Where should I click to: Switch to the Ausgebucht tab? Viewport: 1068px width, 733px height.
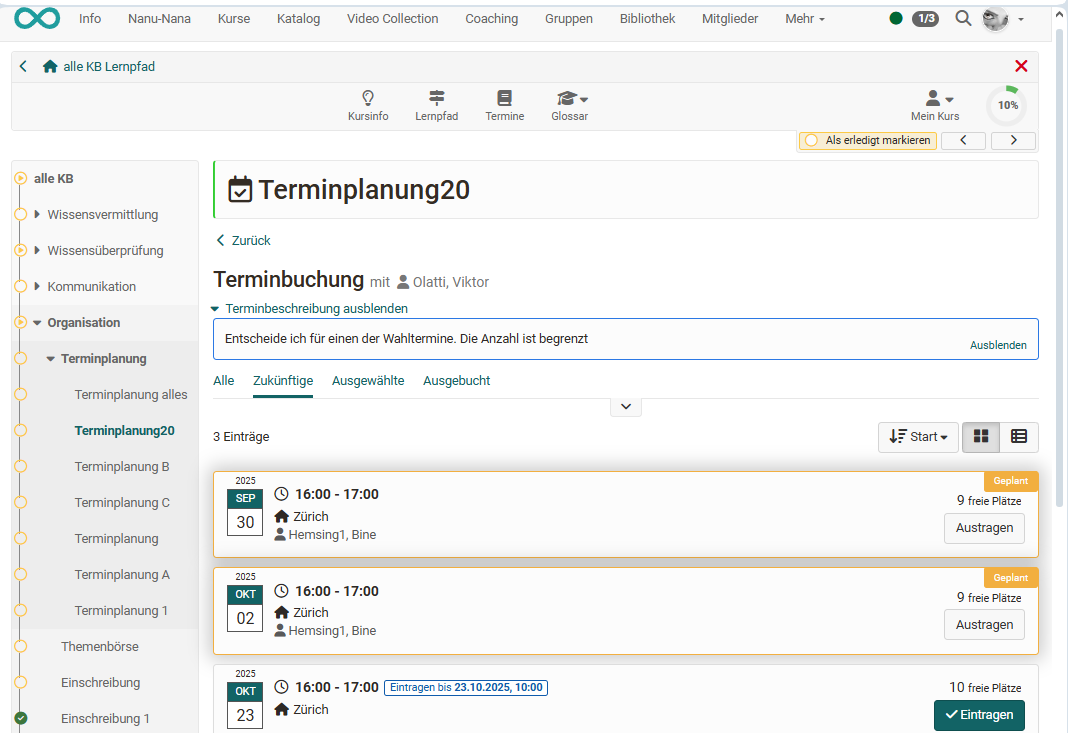456,380
